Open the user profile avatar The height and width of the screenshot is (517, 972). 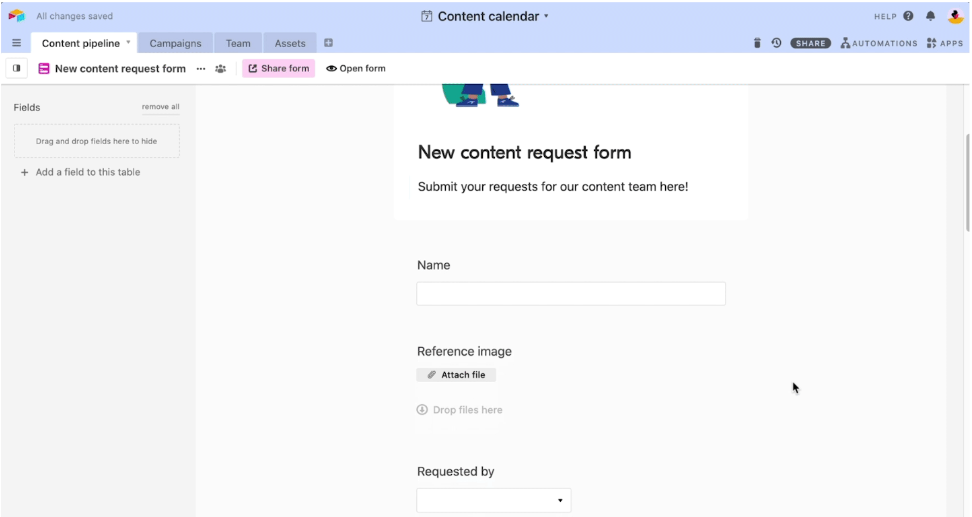pos(955,16)
